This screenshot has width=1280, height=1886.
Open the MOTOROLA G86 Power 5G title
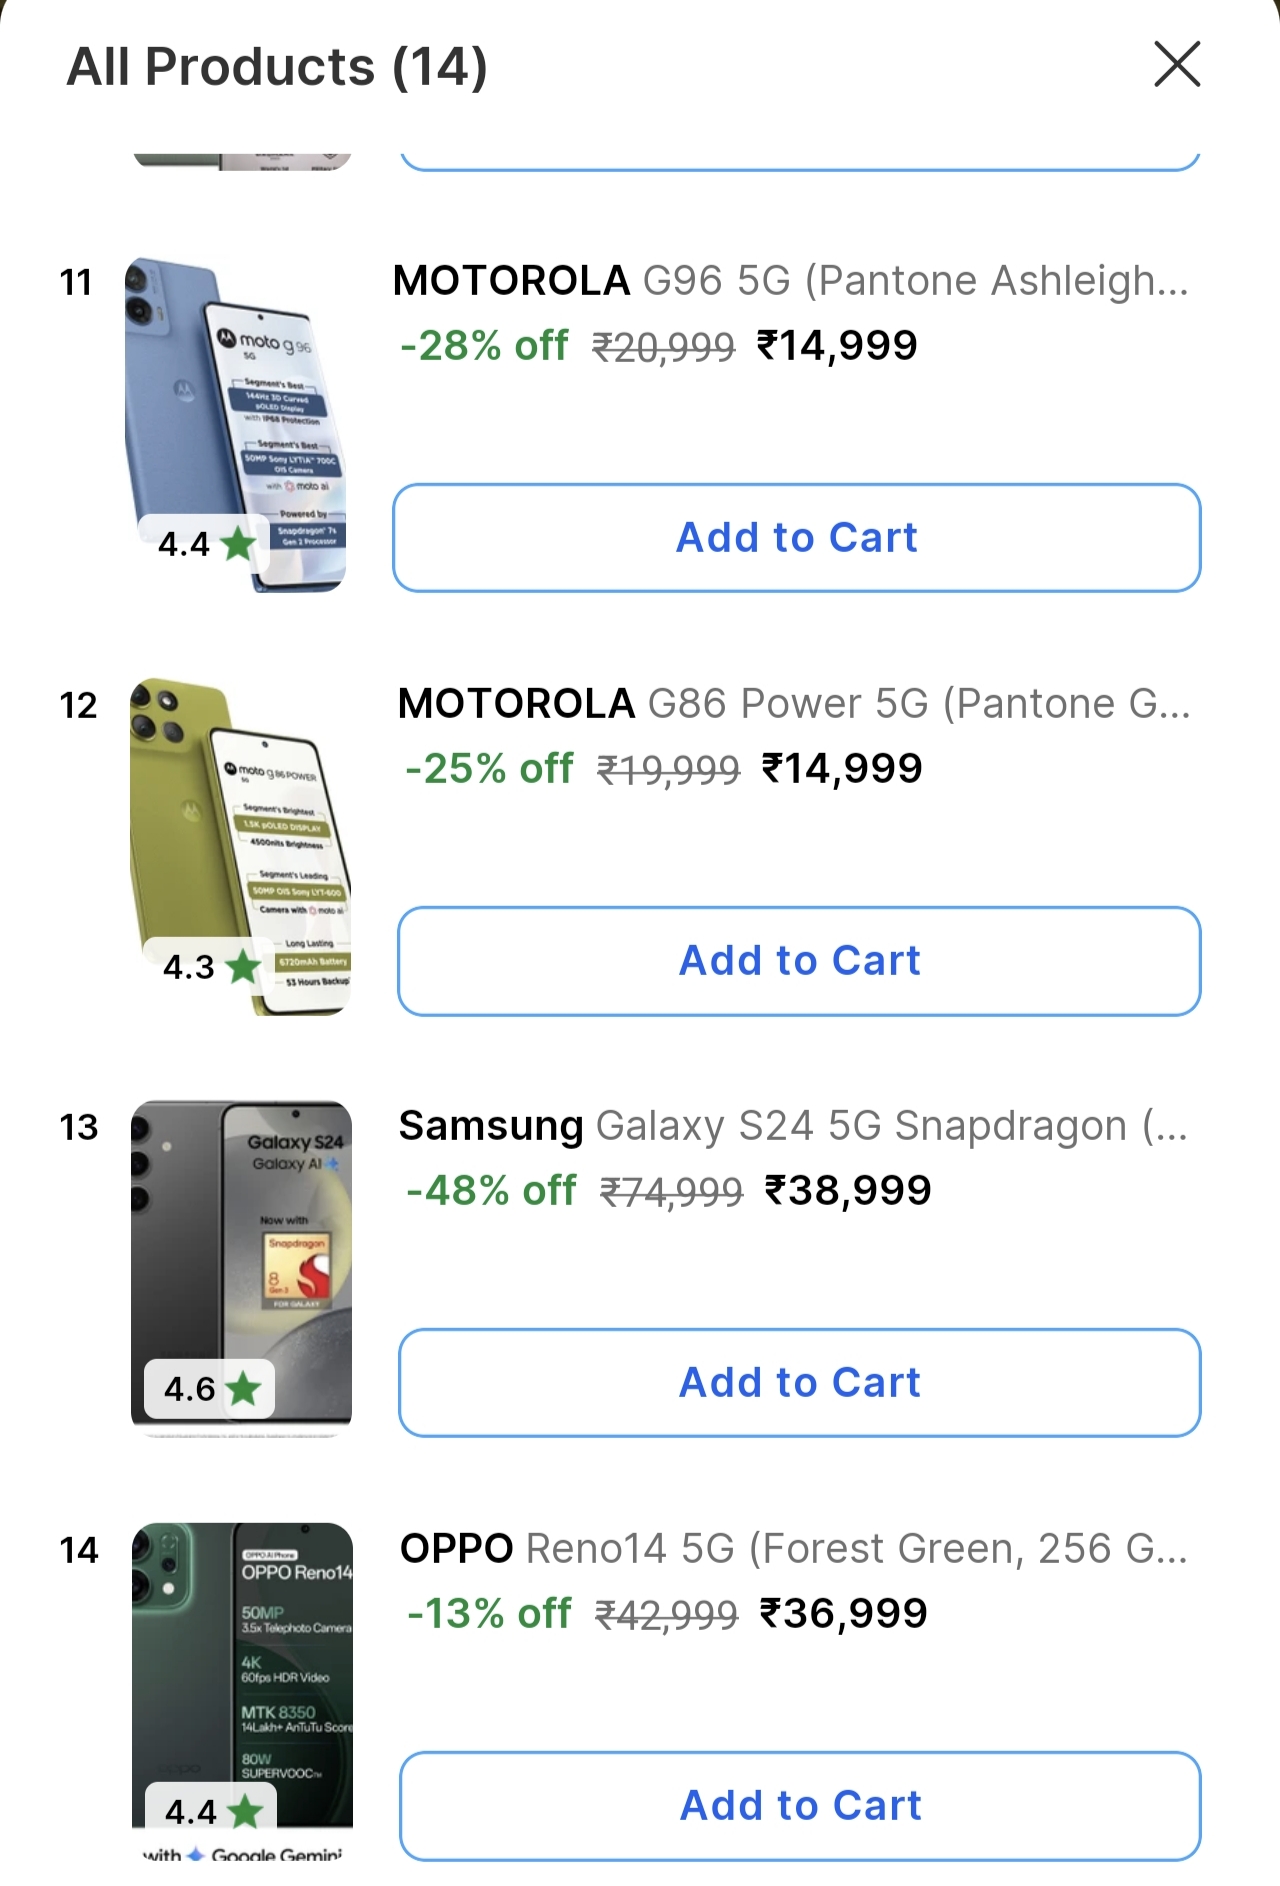tap(793, 704)
